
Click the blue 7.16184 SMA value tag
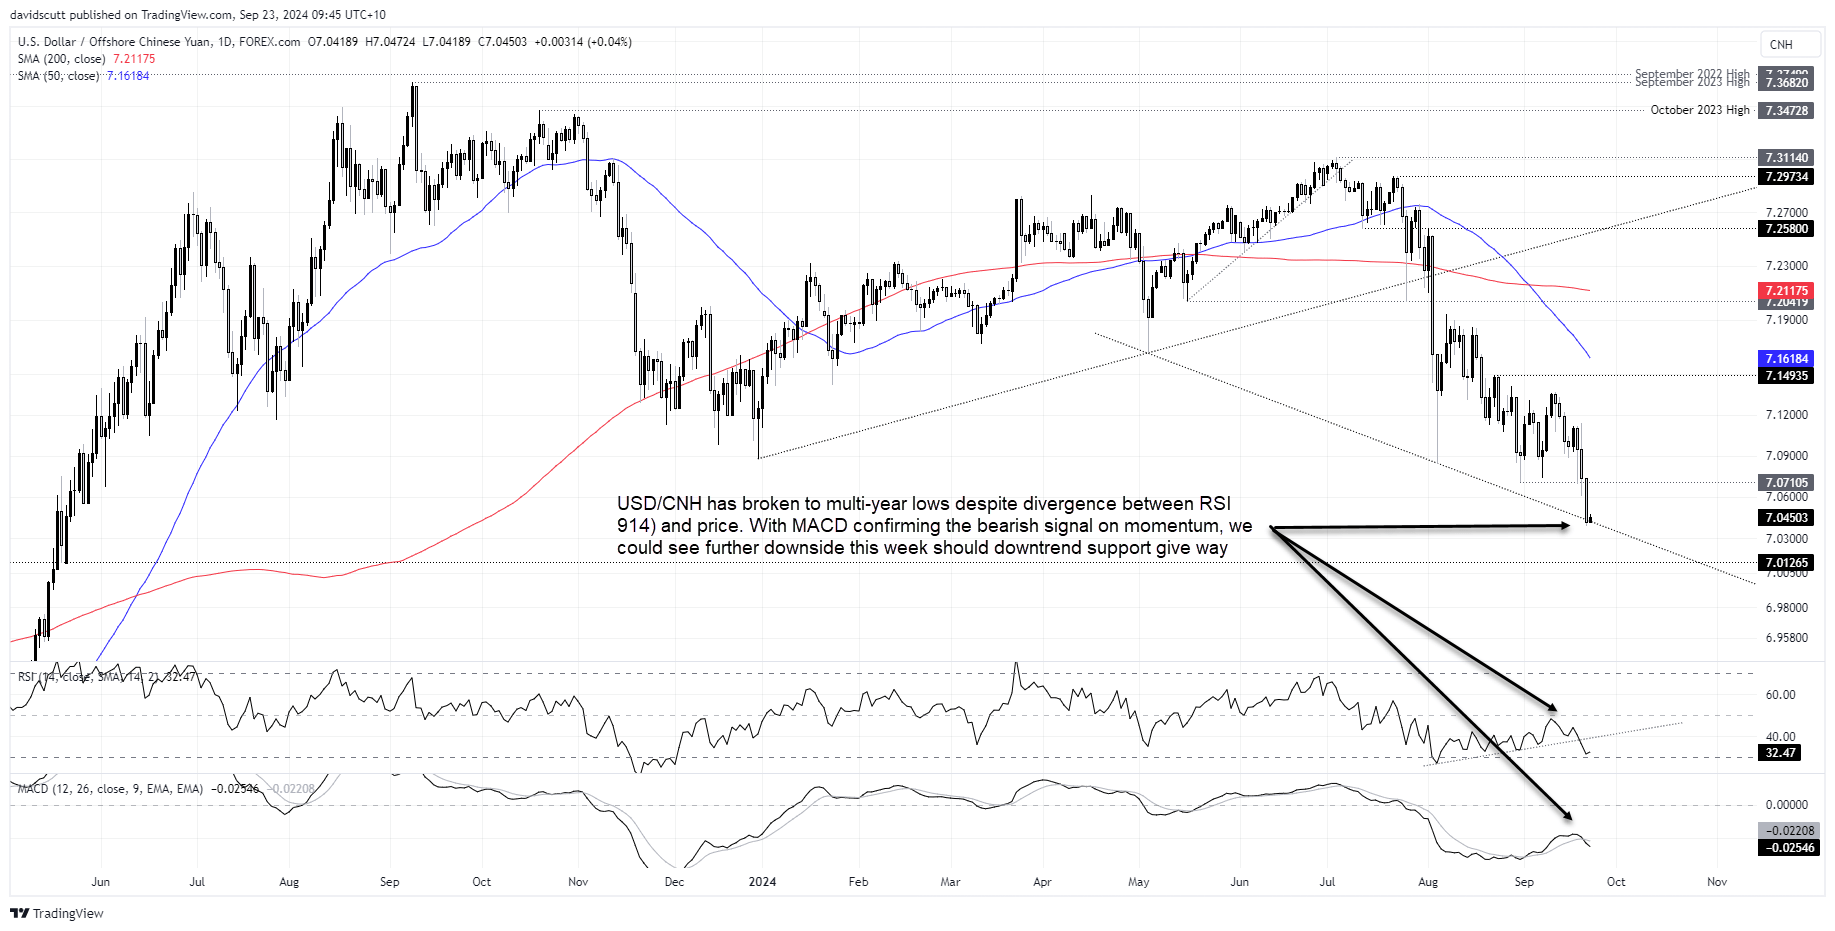click(x=1786, y=359)
